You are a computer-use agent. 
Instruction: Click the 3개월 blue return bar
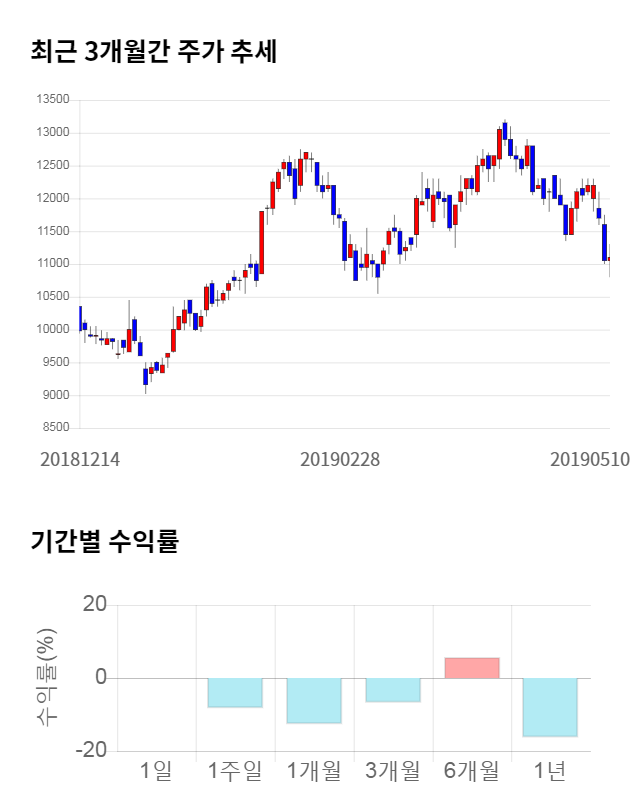tap(393, 689)
